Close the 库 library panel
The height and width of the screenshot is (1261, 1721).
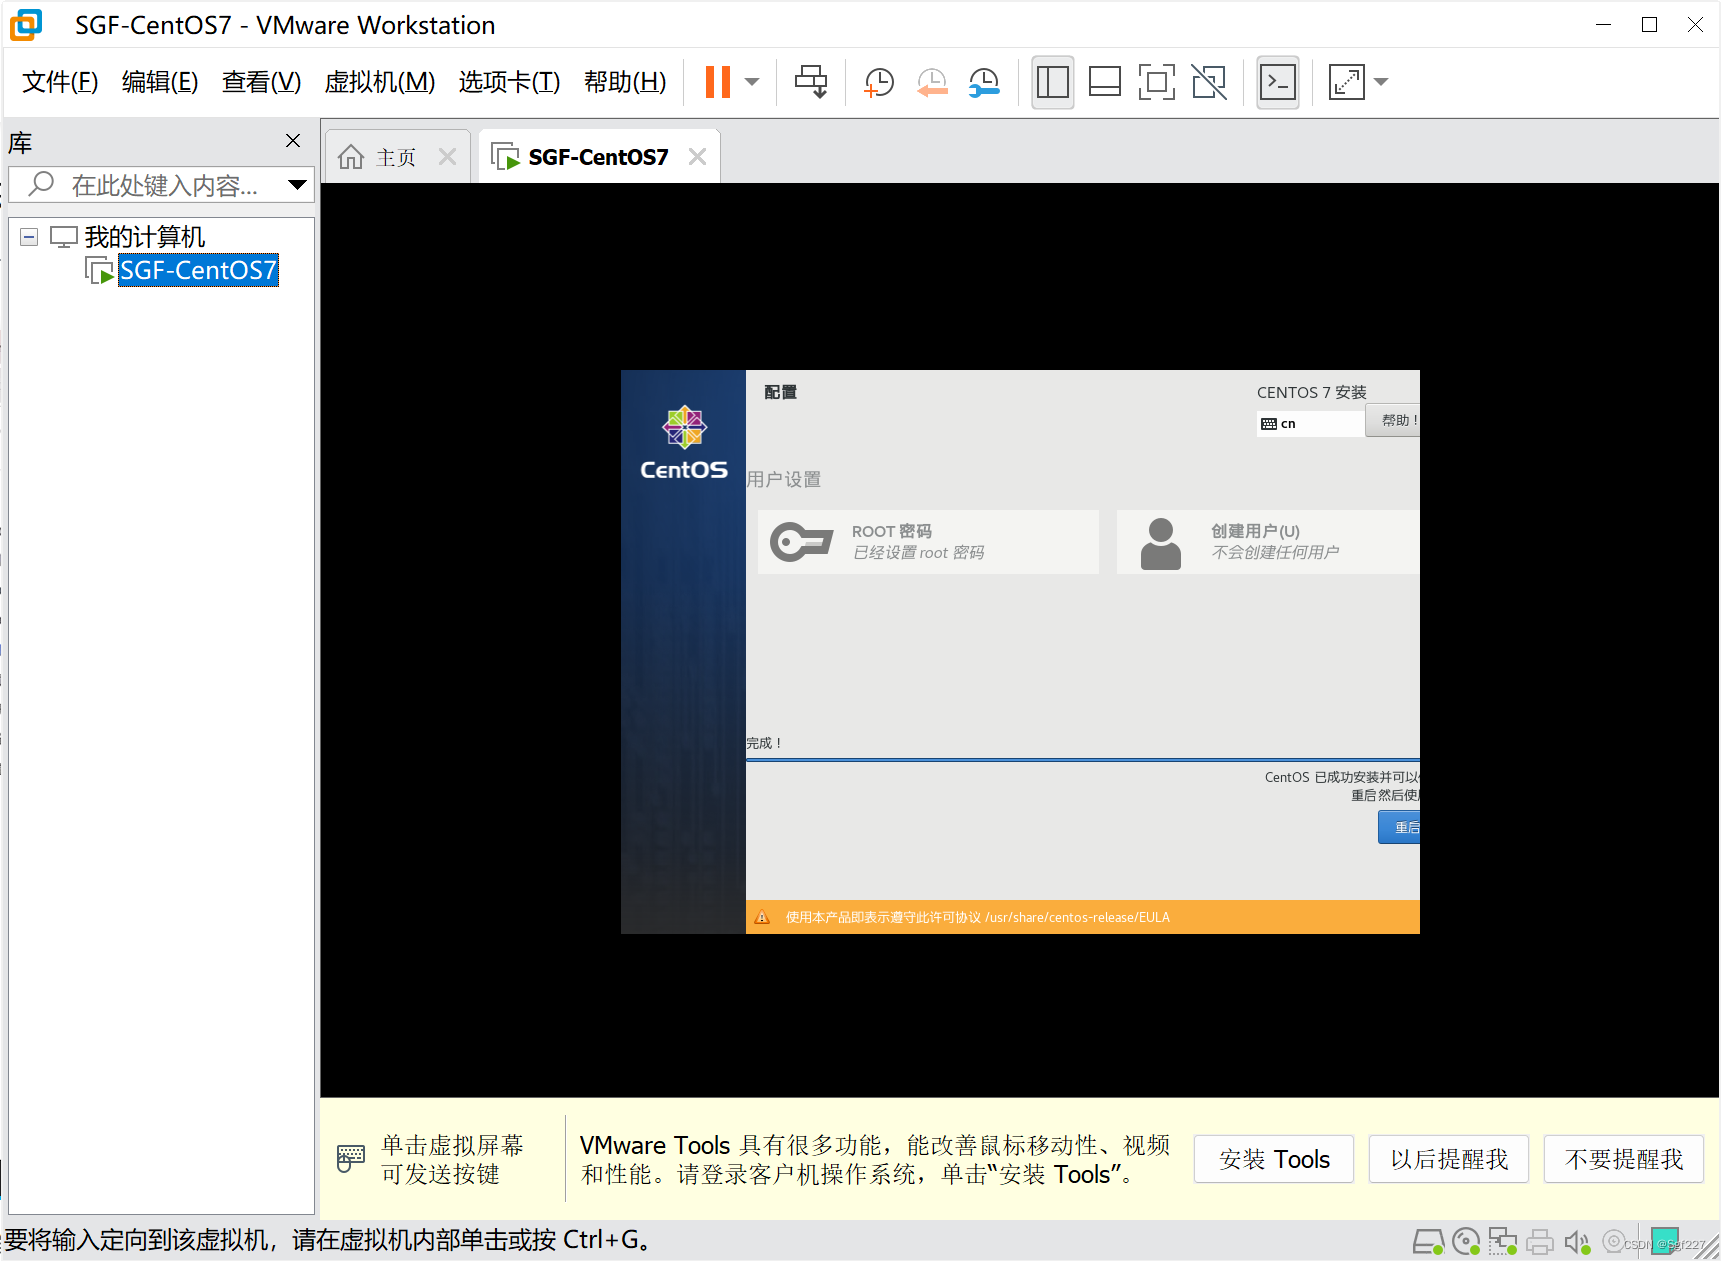(293, 141)
